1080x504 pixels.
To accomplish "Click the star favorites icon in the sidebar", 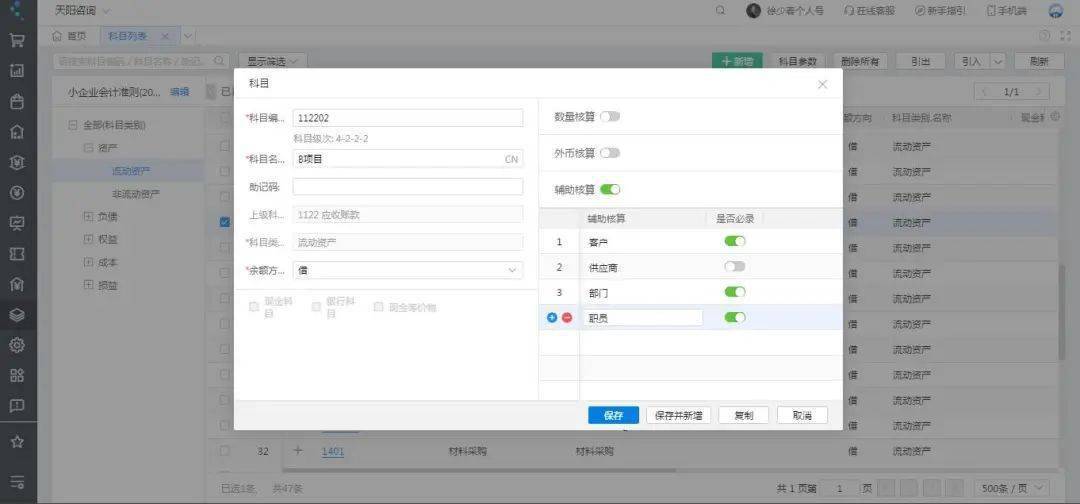I will 17,441.
